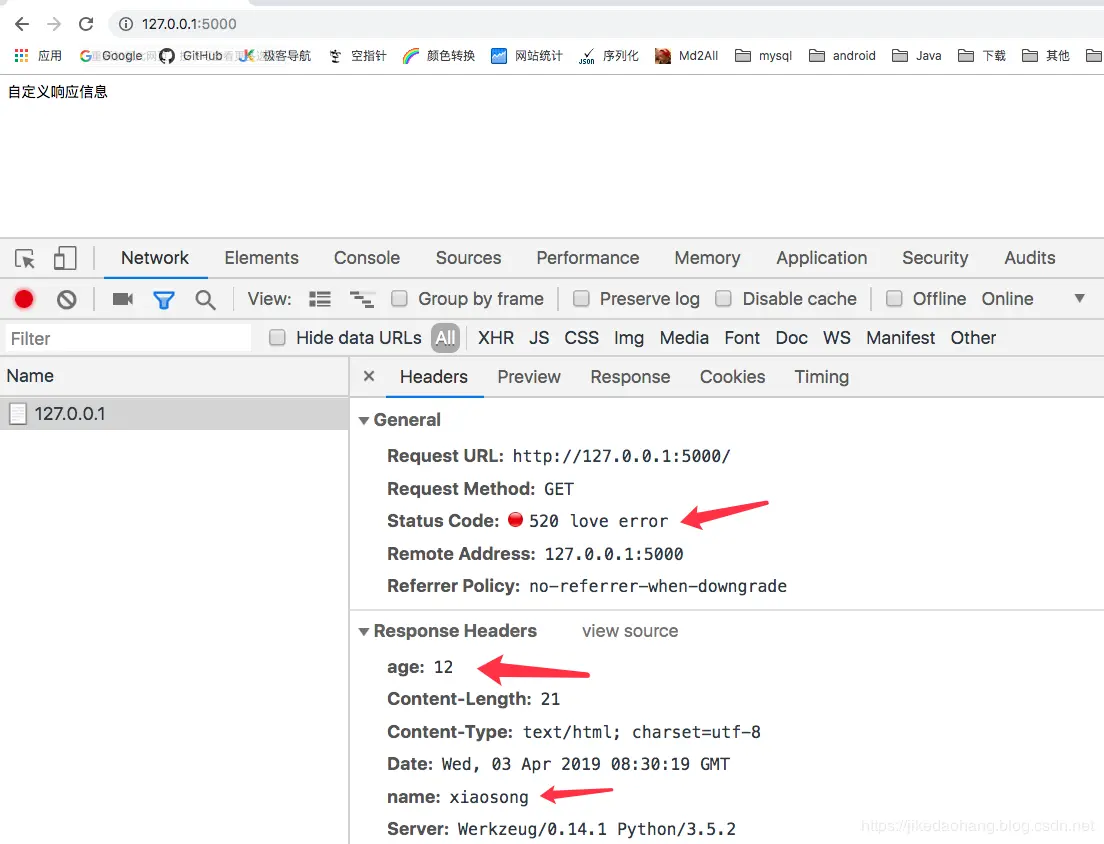Go back with the browser back arrow
Screen dimensions: 1104x844
click(x=22, y=24)
